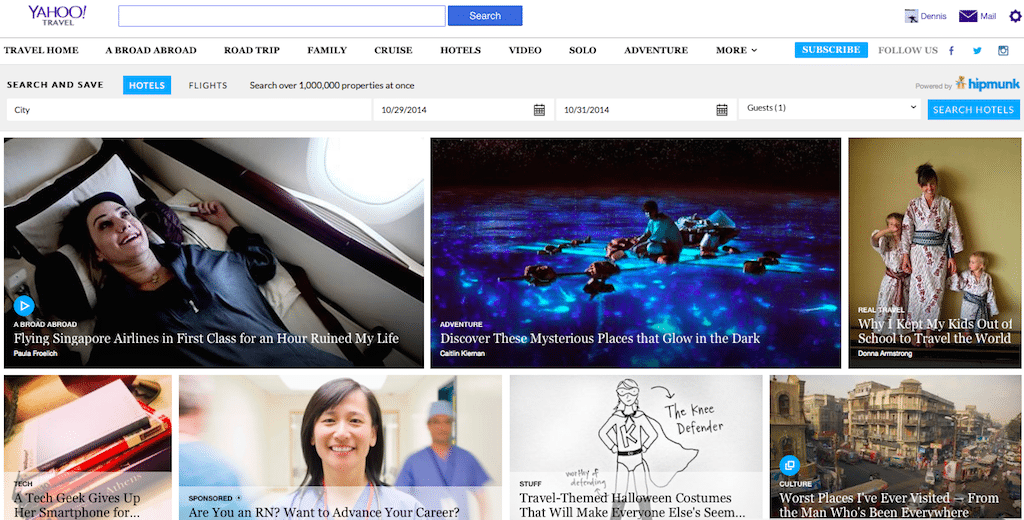Viewport: 1024px width, 520px height.
Task: Click the Mail text link
Action: click(988, 16)
